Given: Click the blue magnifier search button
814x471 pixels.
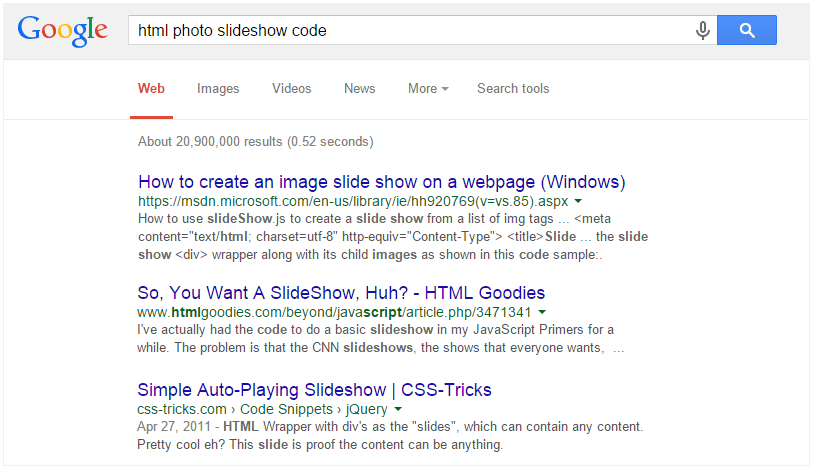Looking at the screenshot, I should click(747, 30).
